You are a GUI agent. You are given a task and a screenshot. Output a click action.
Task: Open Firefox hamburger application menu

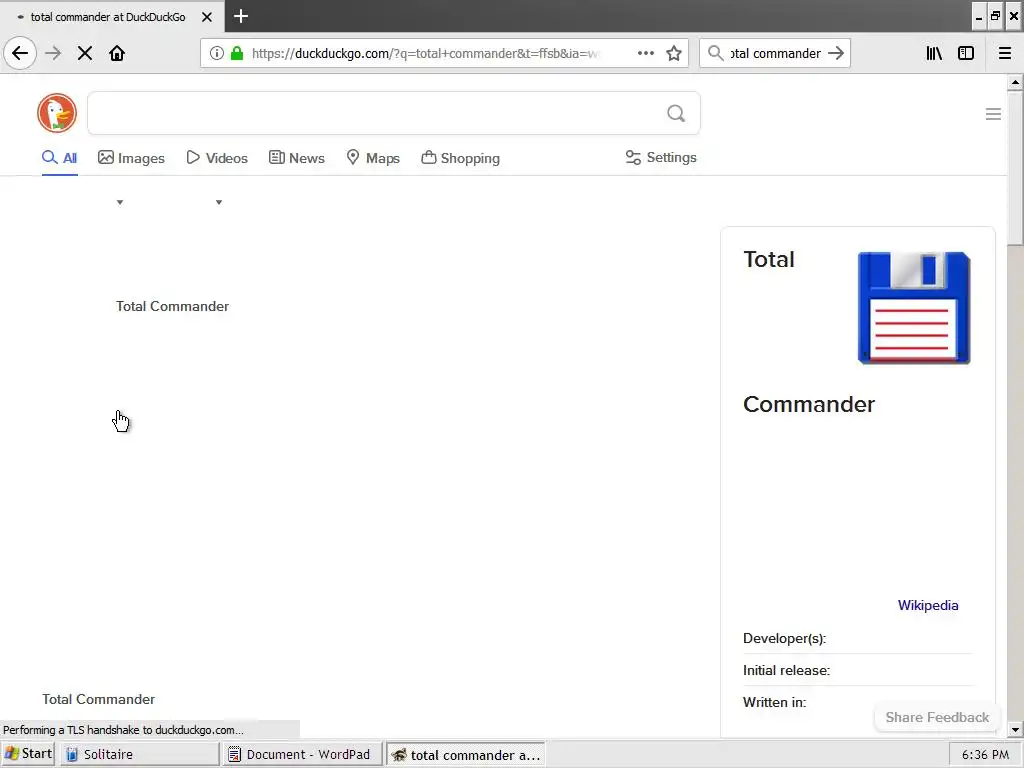tap(1005, 53)
